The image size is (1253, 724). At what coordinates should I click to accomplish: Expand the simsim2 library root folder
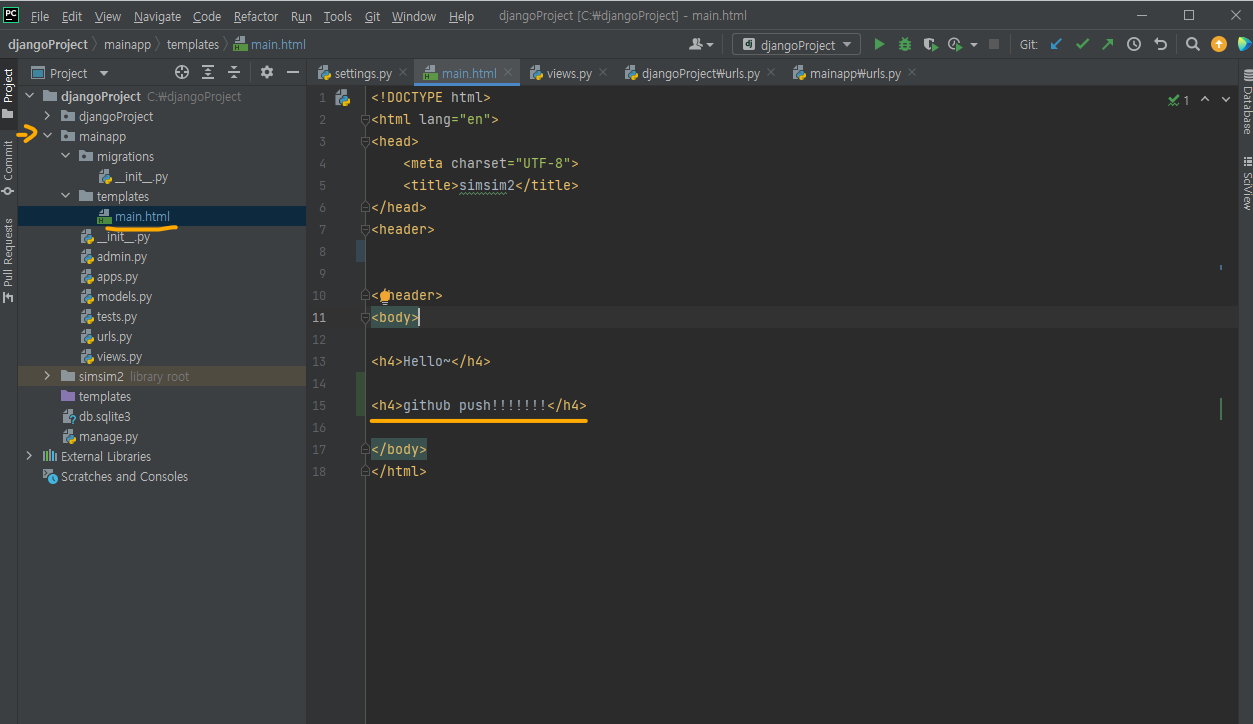point(47,377)
